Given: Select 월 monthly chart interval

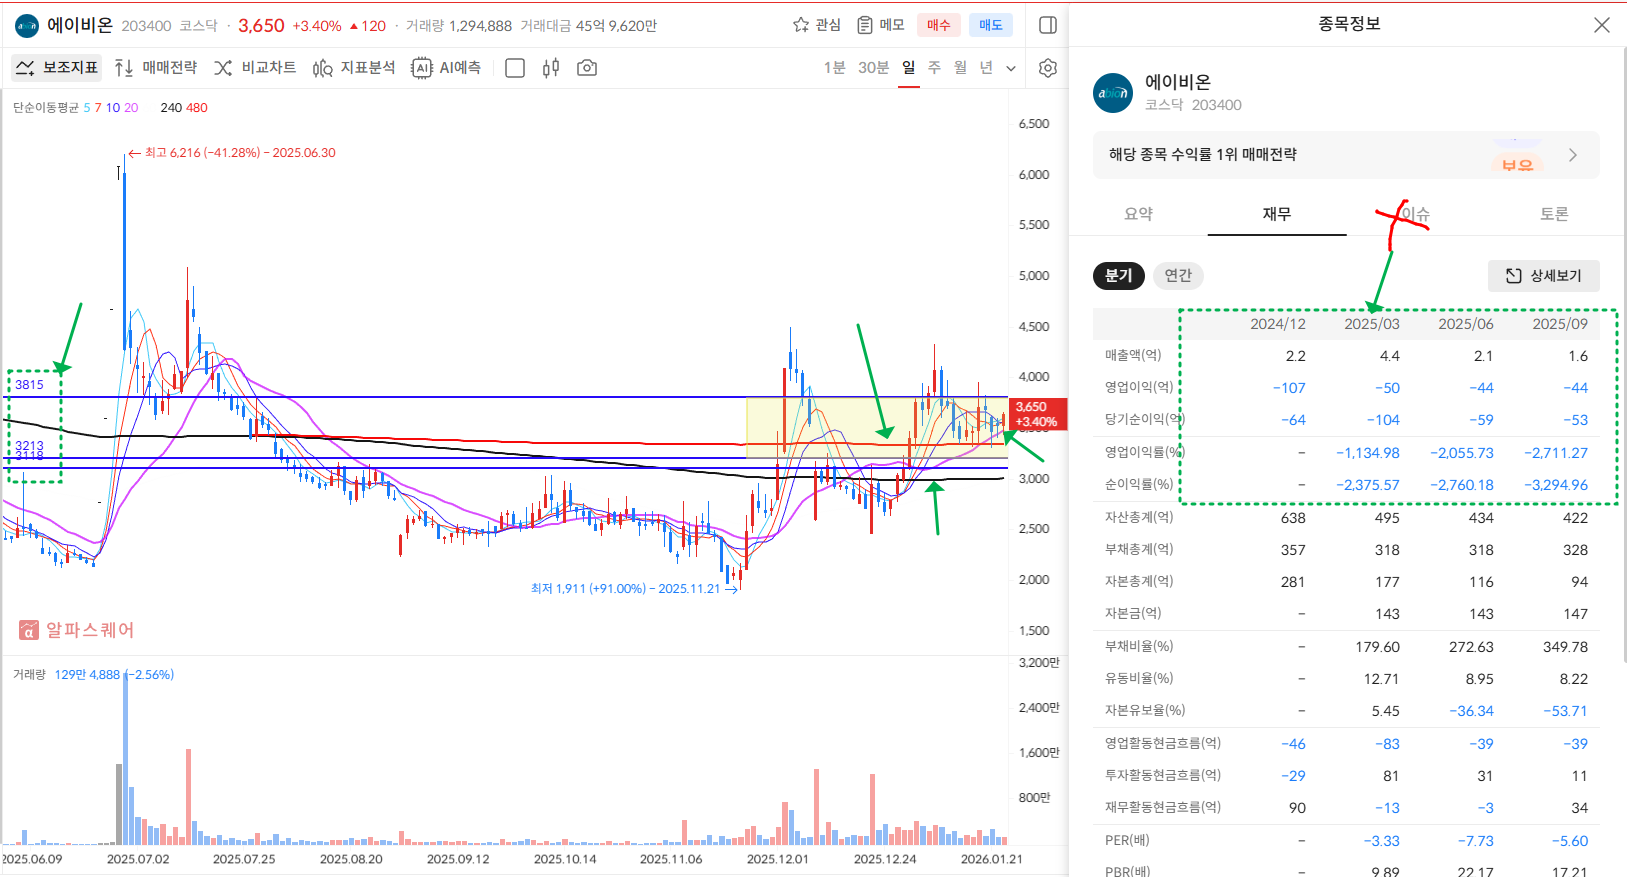Looking at the screenshot, I should 960,68.
